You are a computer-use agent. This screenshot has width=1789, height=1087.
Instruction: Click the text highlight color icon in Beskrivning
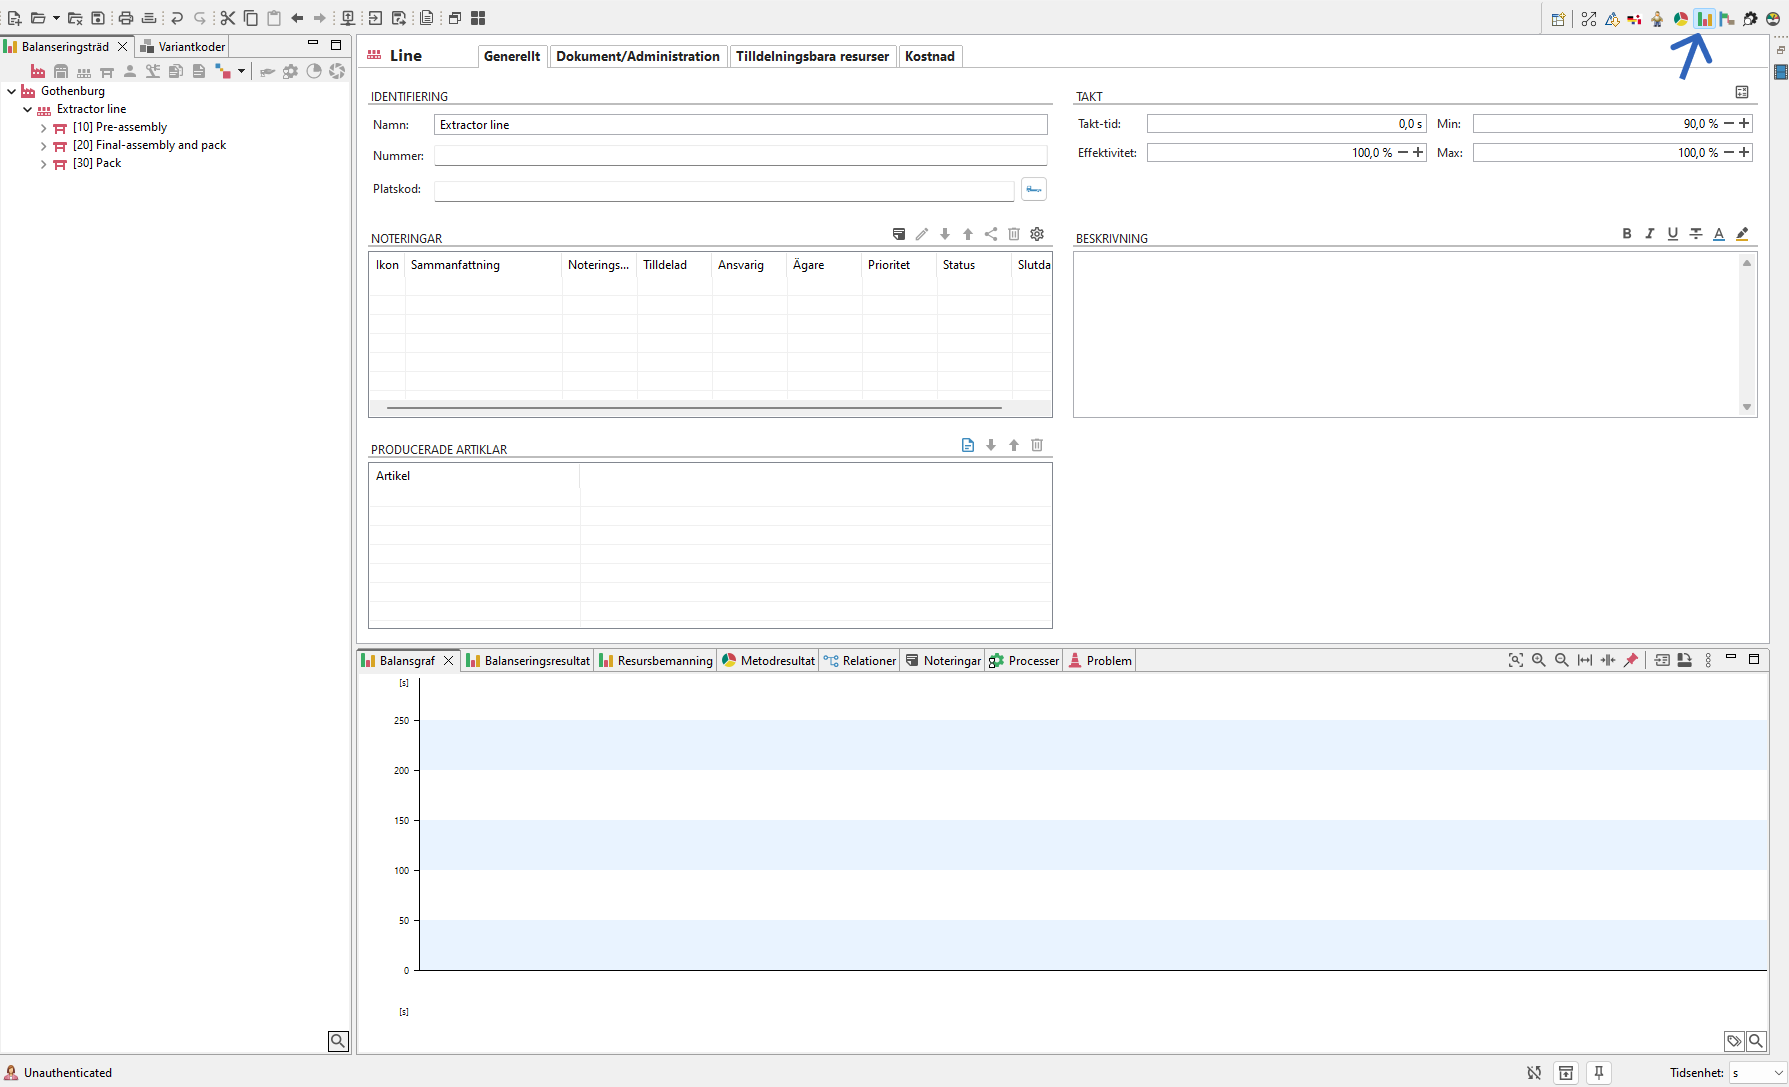[1742, 234]
